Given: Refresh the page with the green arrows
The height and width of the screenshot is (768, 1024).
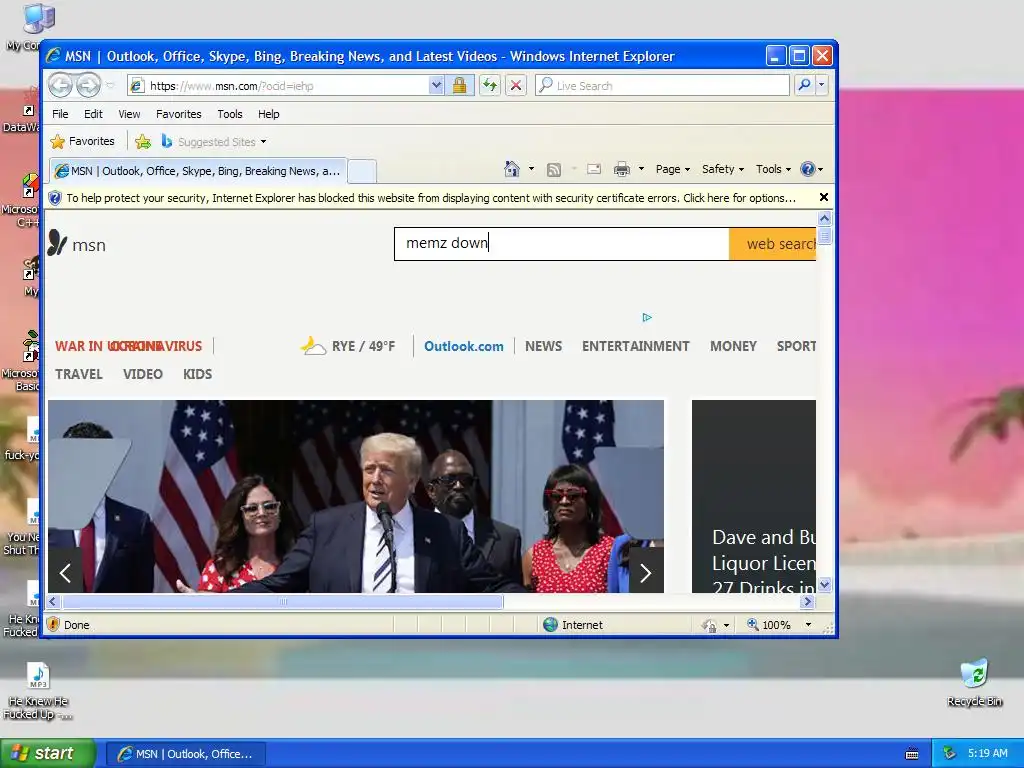Looking at the screenshot, I should [x=490, y=85].
